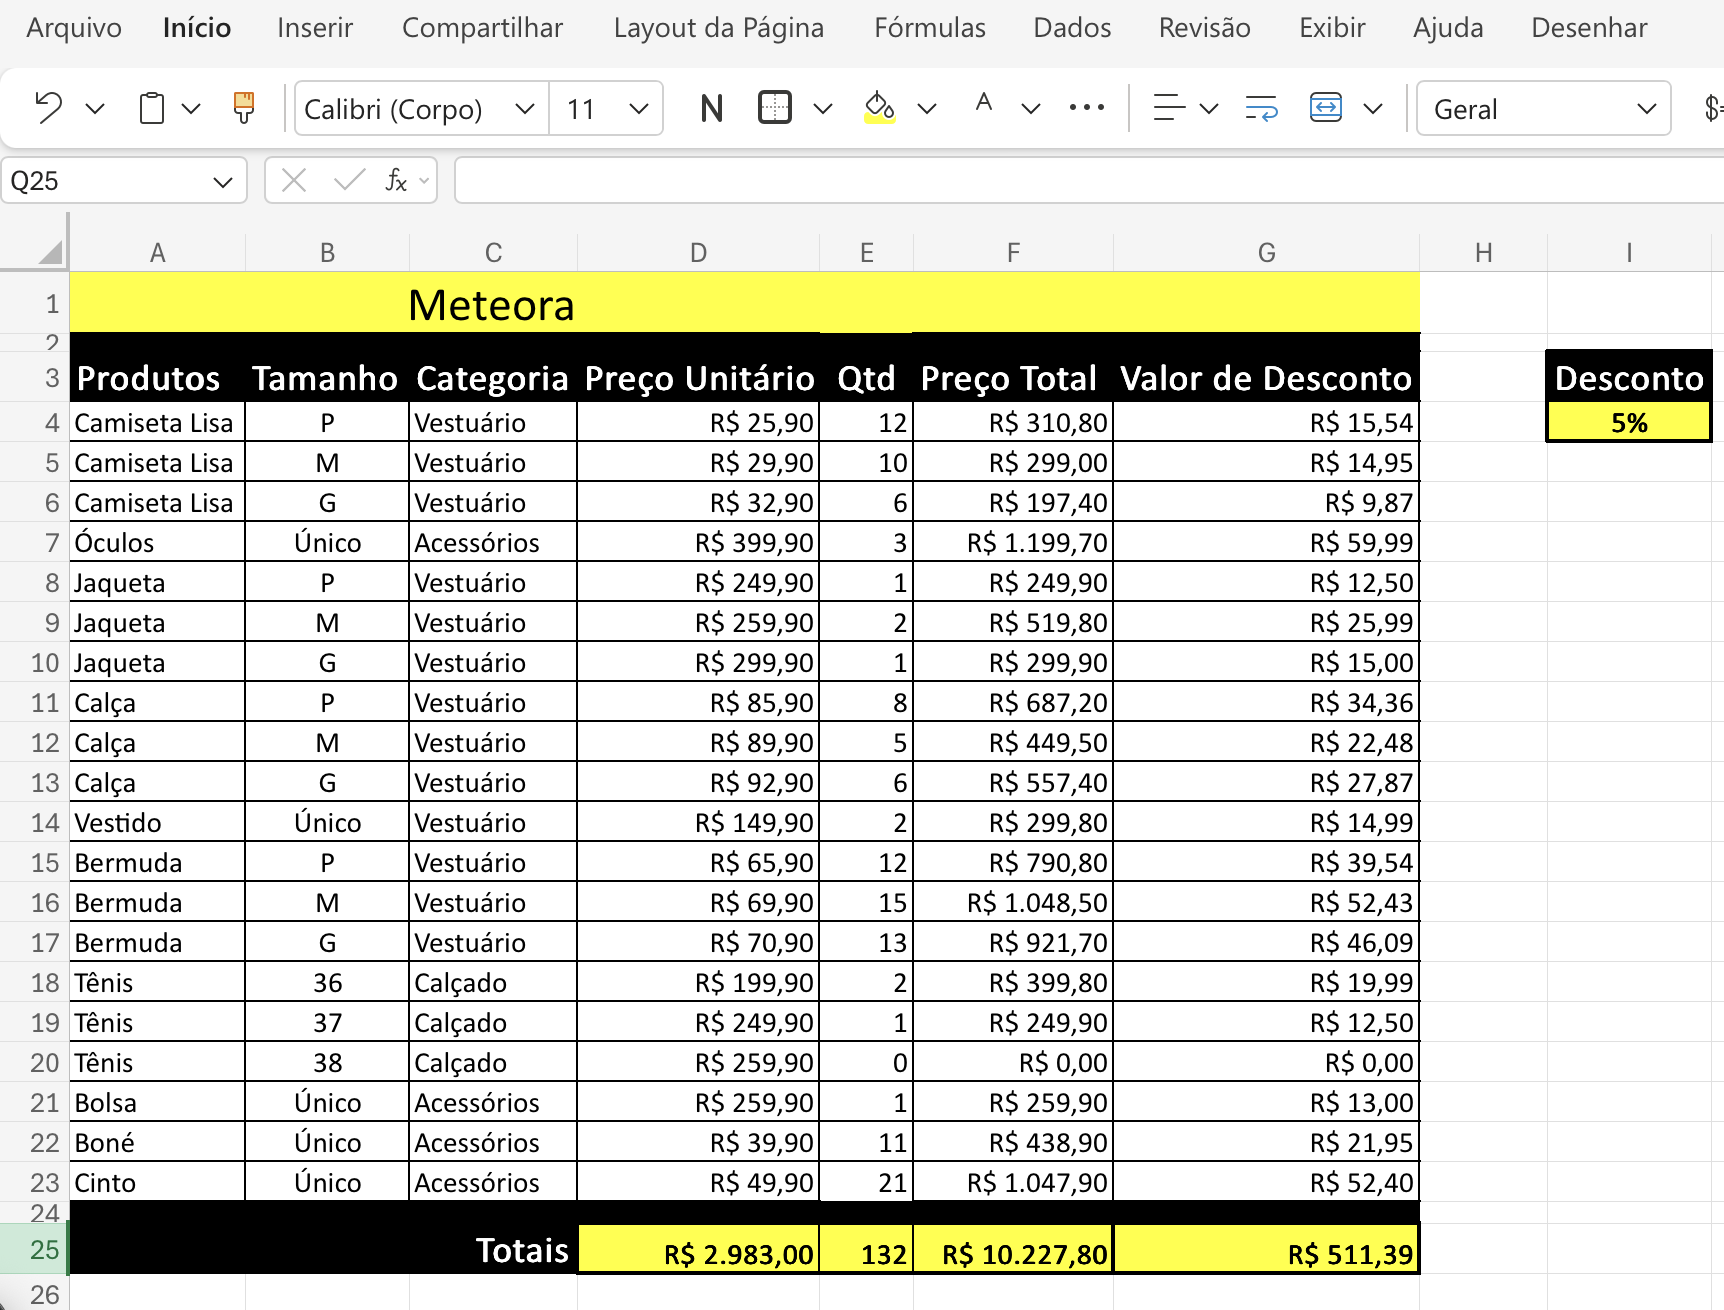Switch to the Fórmulas tab
The height and width of the screenshot is (1310, 1724).
click(930, 28)
